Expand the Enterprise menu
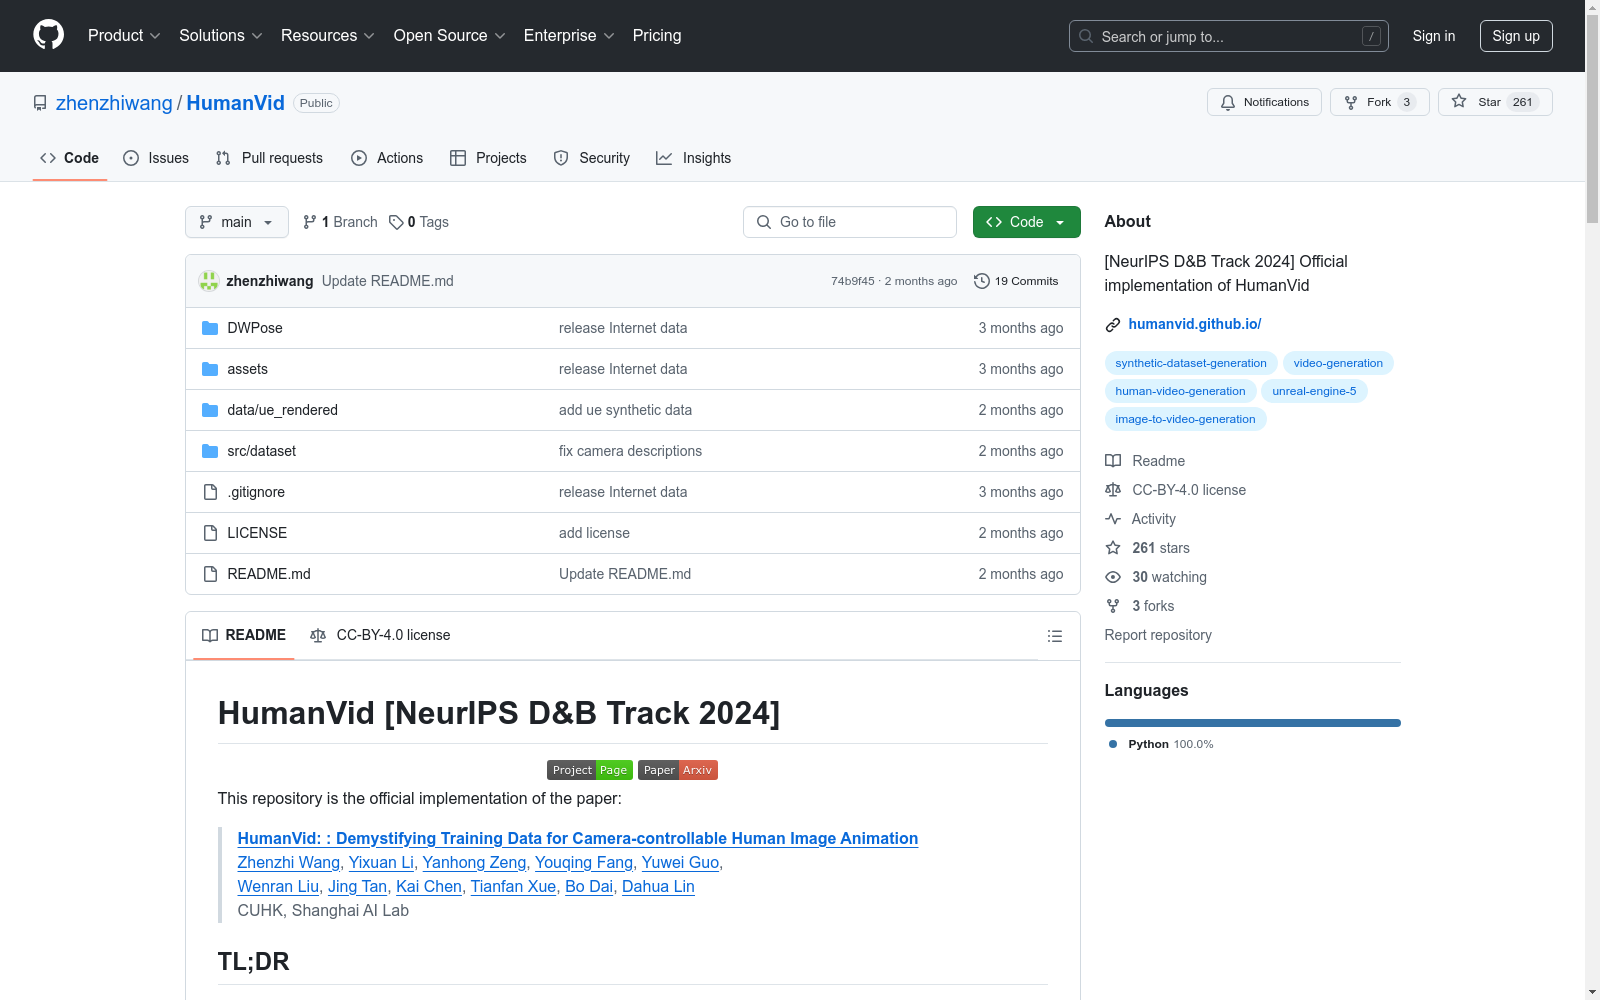The image size is (1600, 1000). click(x=569, y=35)
